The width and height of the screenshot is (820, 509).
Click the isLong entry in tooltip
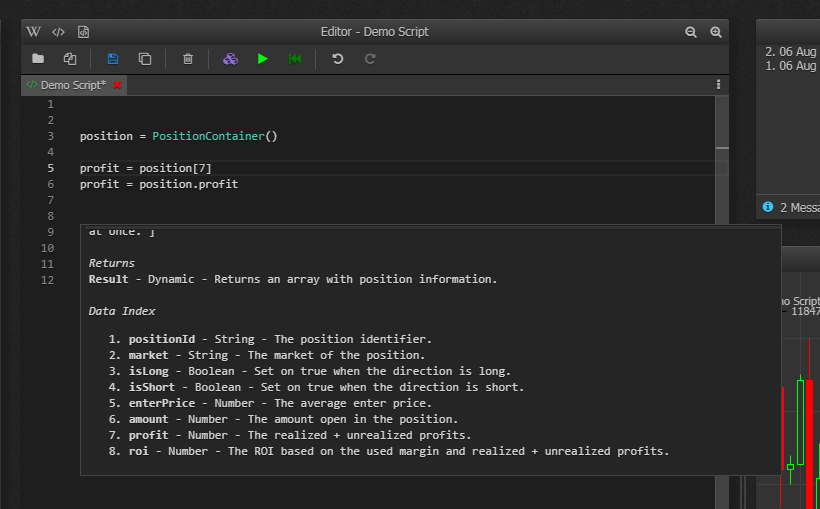310,371
